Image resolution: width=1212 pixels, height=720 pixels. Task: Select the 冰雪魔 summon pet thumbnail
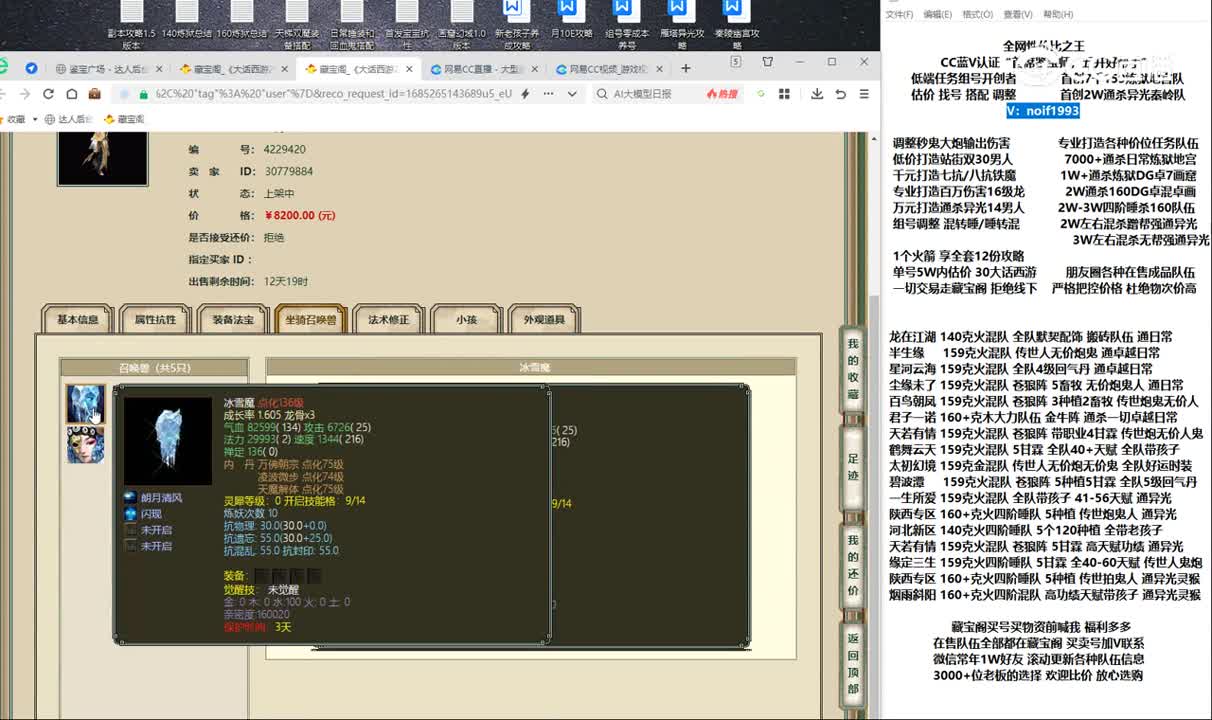85,404
